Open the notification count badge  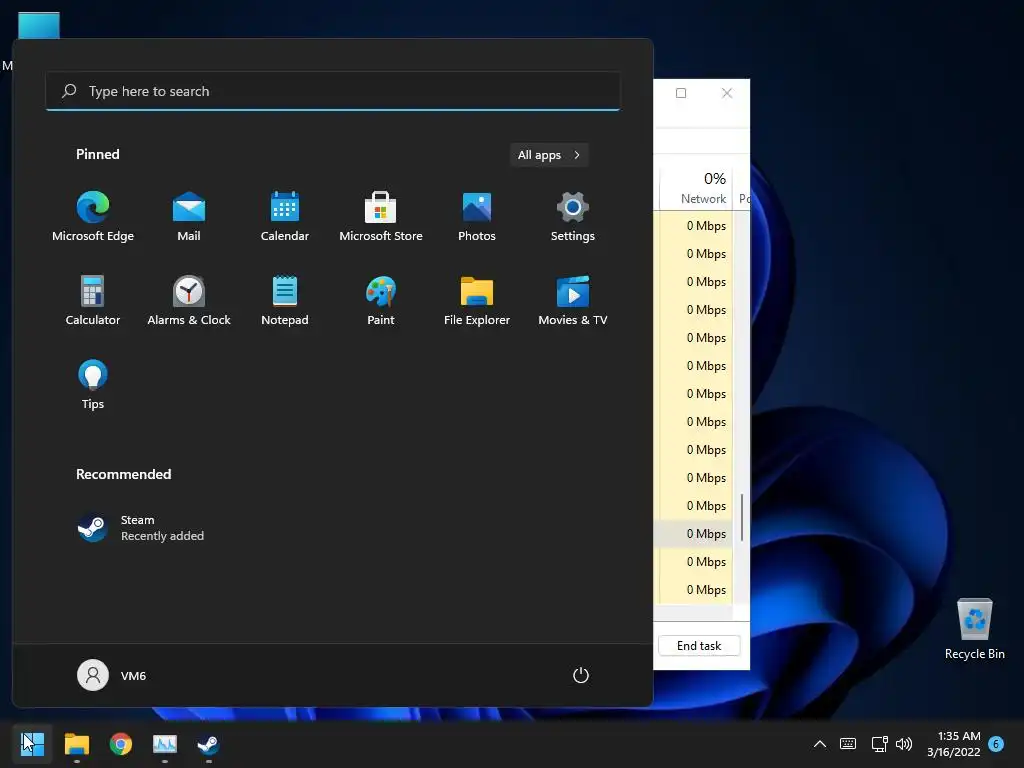pyautogui.click(x=996, y=744)
